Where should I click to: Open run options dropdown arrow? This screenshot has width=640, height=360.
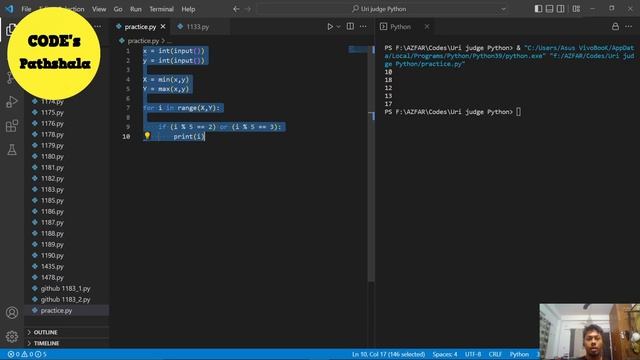338,27
